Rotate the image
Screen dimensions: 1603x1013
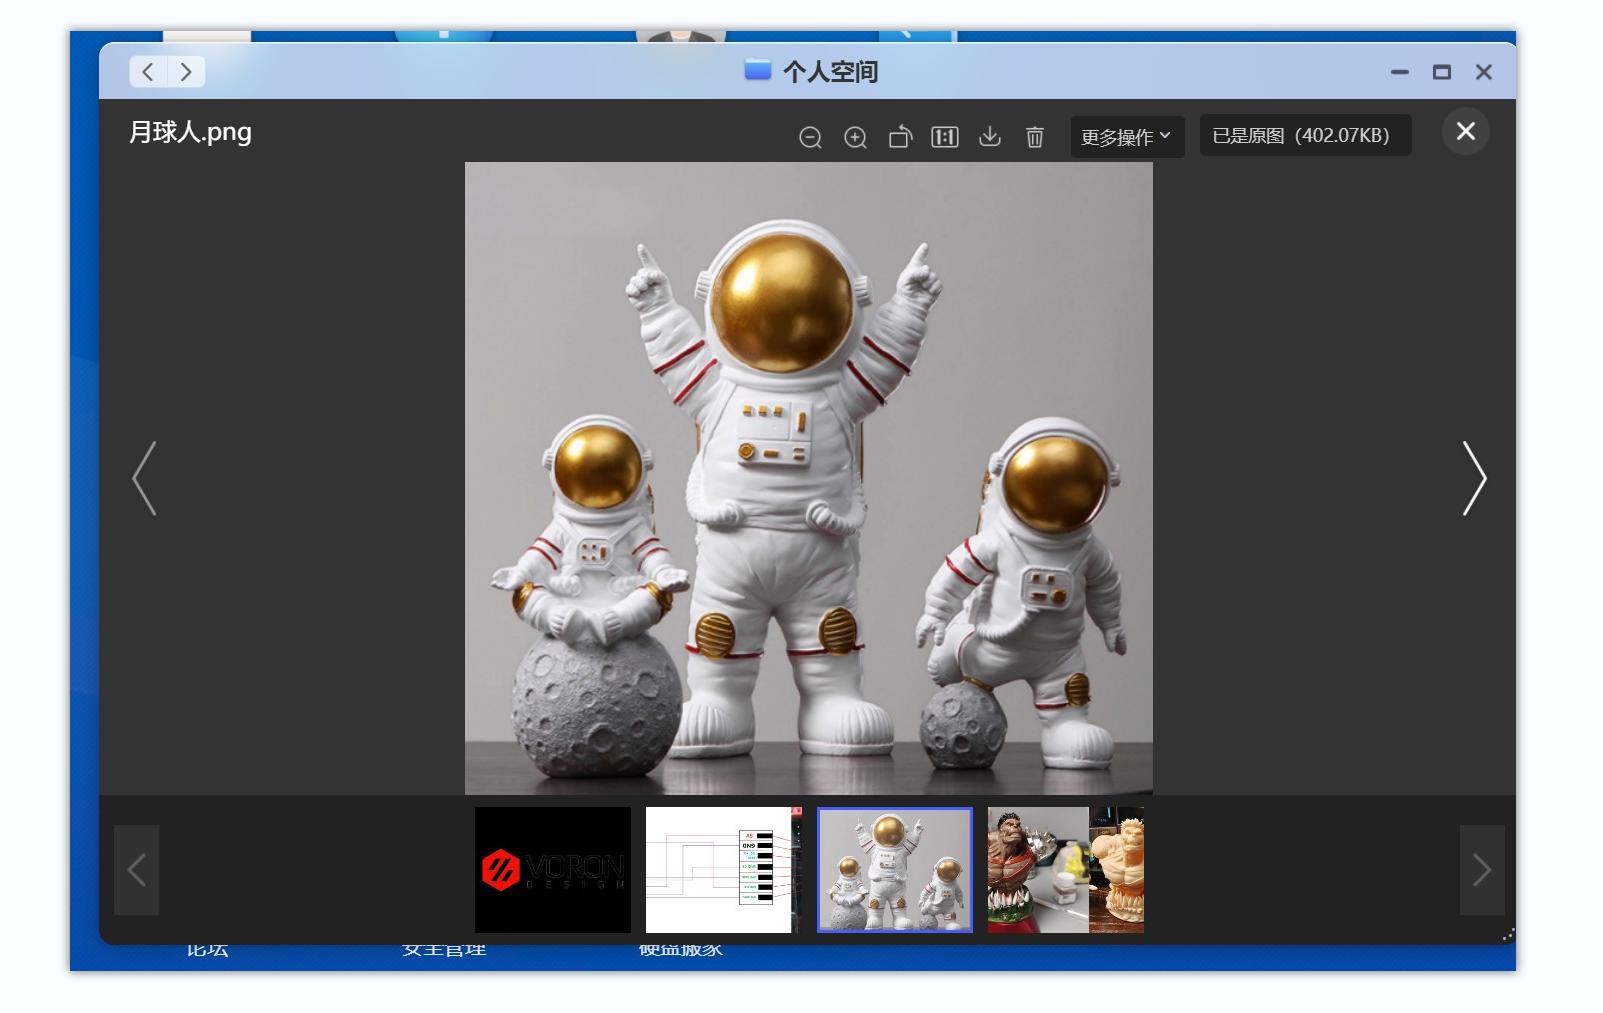(900, 137)
